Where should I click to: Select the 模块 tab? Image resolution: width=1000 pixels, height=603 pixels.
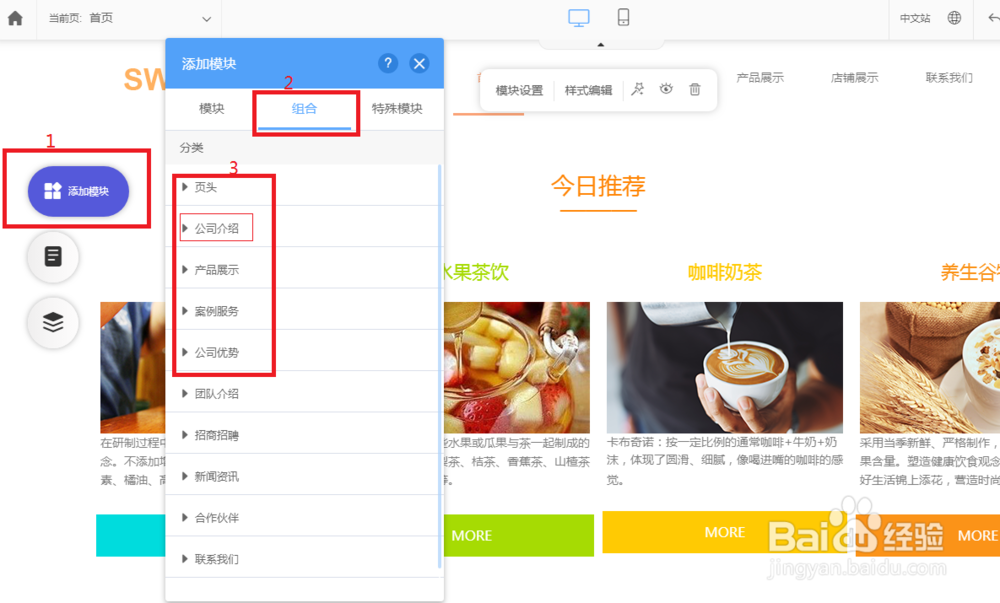tap(211, 108)
